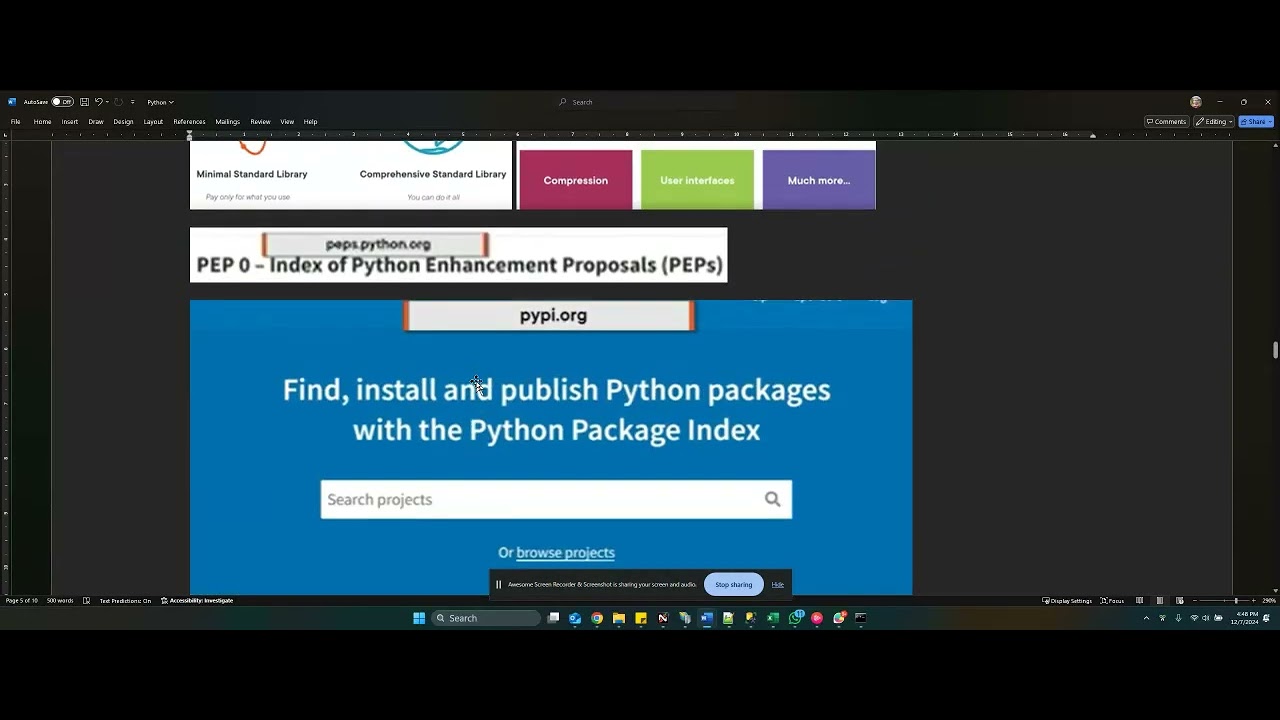Click the User interfaces image tile
This screenshot has width=1280, height=720.
tap(697, 180)
